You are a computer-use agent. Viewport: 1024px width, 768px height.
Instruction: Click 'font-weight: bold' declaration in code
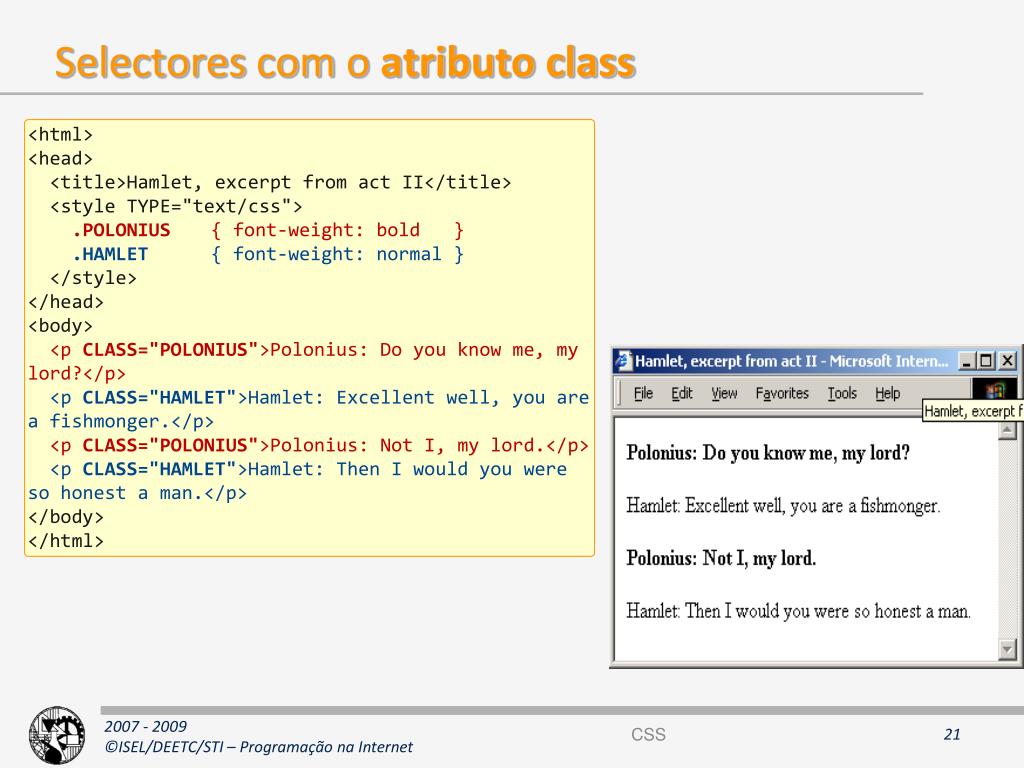[327, 230]
